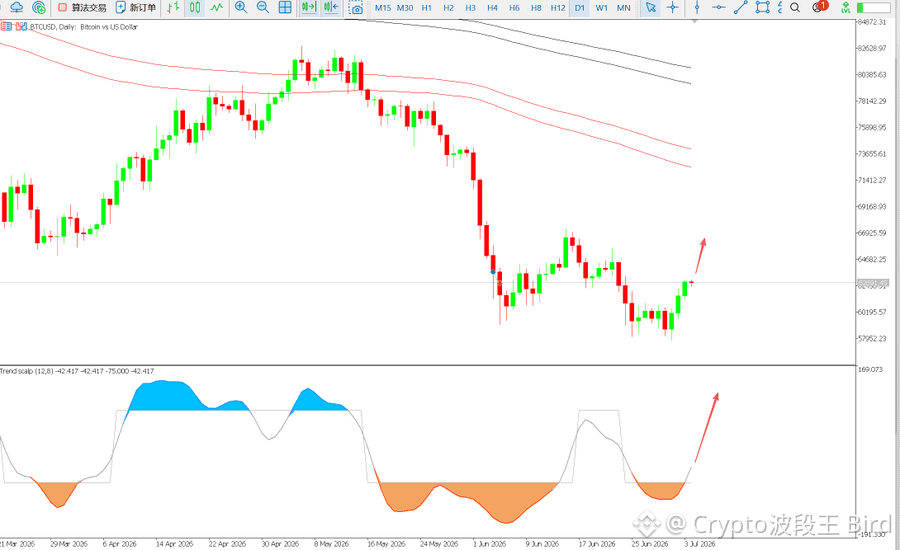
Task: Toggle auto scroll to chart end
Action: [x=309, y=7]
